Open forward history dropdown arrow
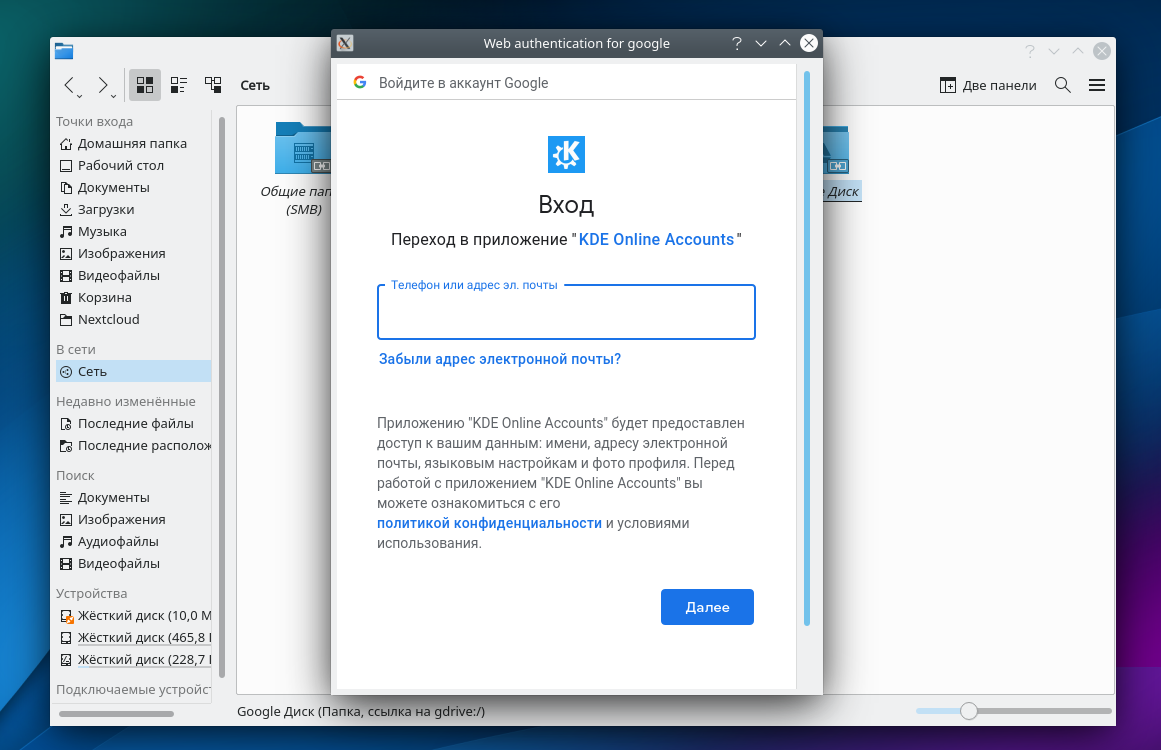This screenshot has width=1161, height=750. point(113,96)
